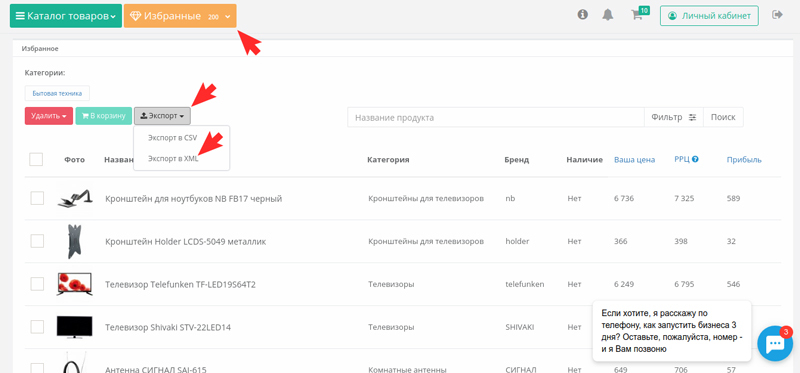This screenshot has height=373, width=800.
Task: Open notifications bell icon
Action: point(607,15)
